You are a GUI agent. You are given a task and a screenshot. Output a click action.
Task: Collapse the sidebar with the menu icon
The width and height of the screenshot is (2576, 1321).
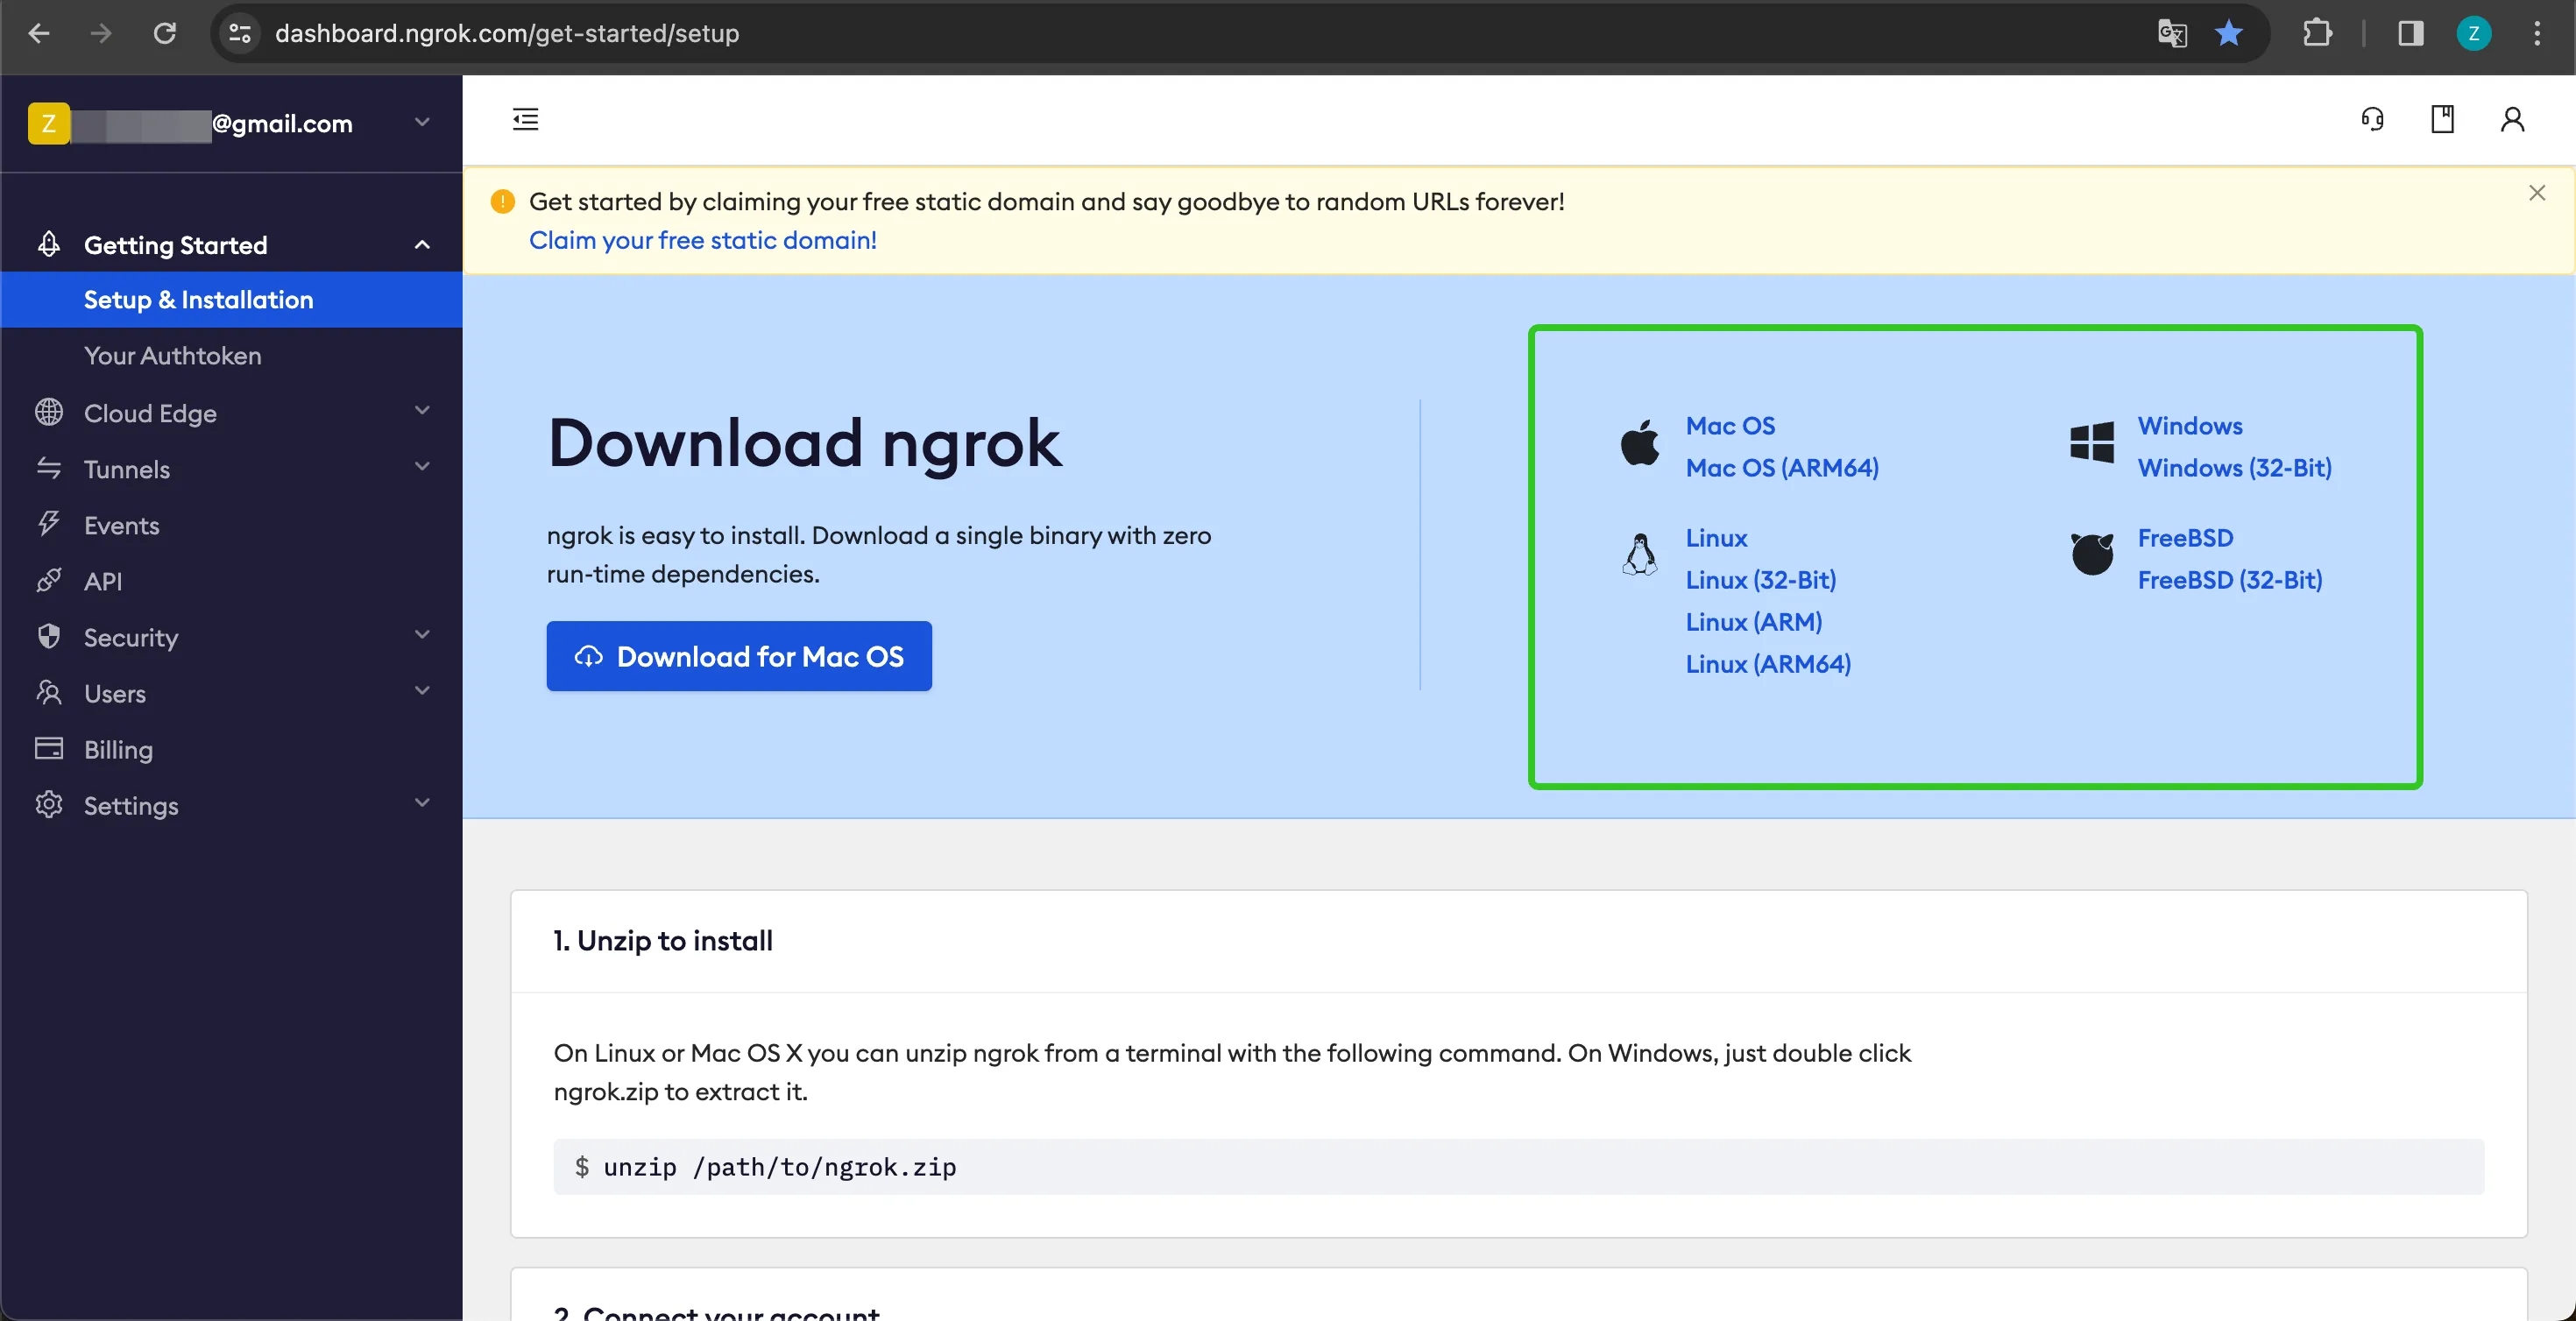(x=525, y=119)
